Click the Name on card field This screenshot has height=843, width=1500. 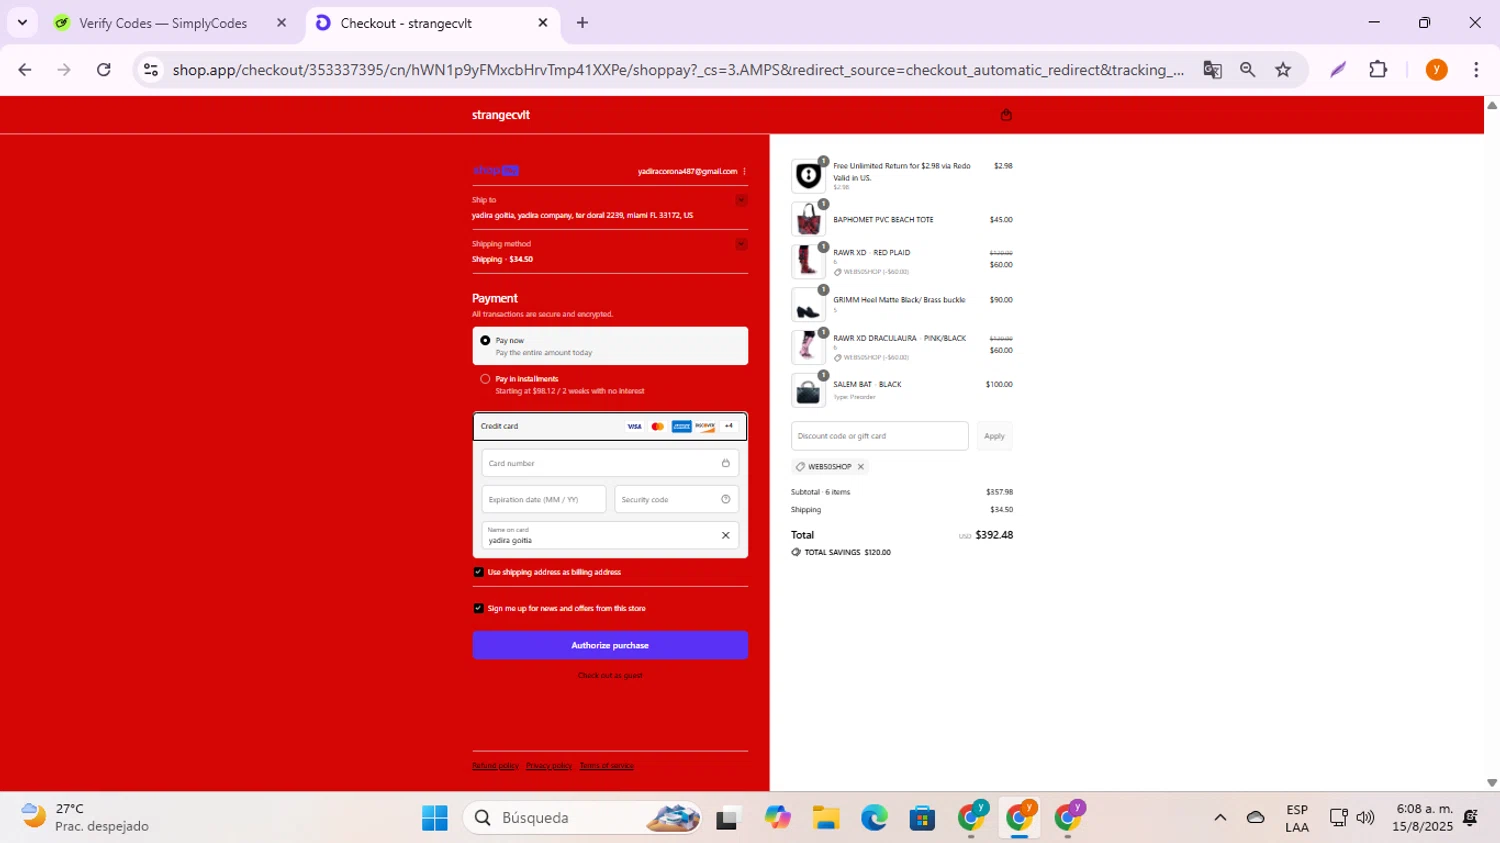(x=610, y=535)
